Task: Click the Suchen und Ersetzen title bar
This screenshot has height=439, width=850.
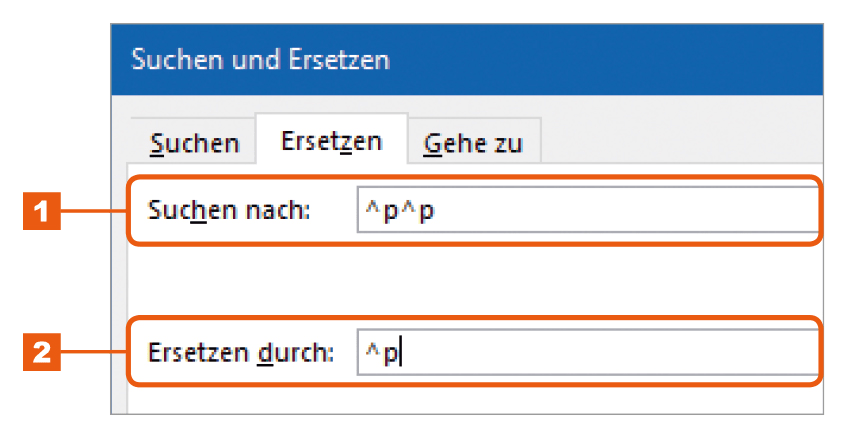Action: (x=467, y=60)
